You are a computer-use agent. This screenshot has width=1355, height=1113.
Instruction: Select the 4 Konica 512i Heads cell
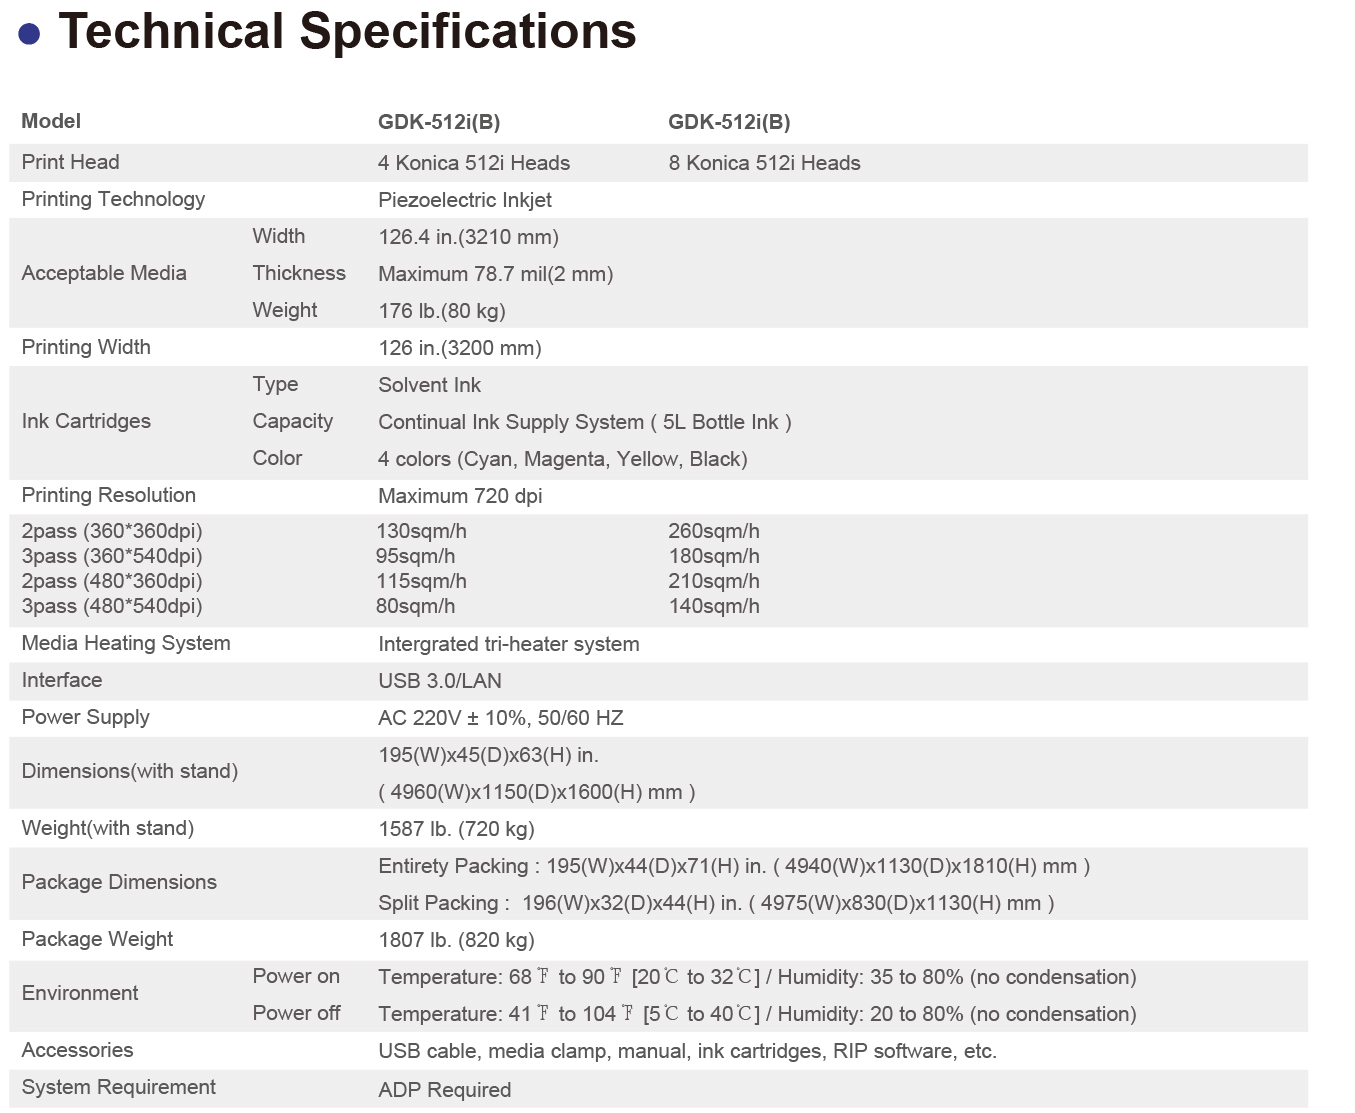tap(473, 163)
